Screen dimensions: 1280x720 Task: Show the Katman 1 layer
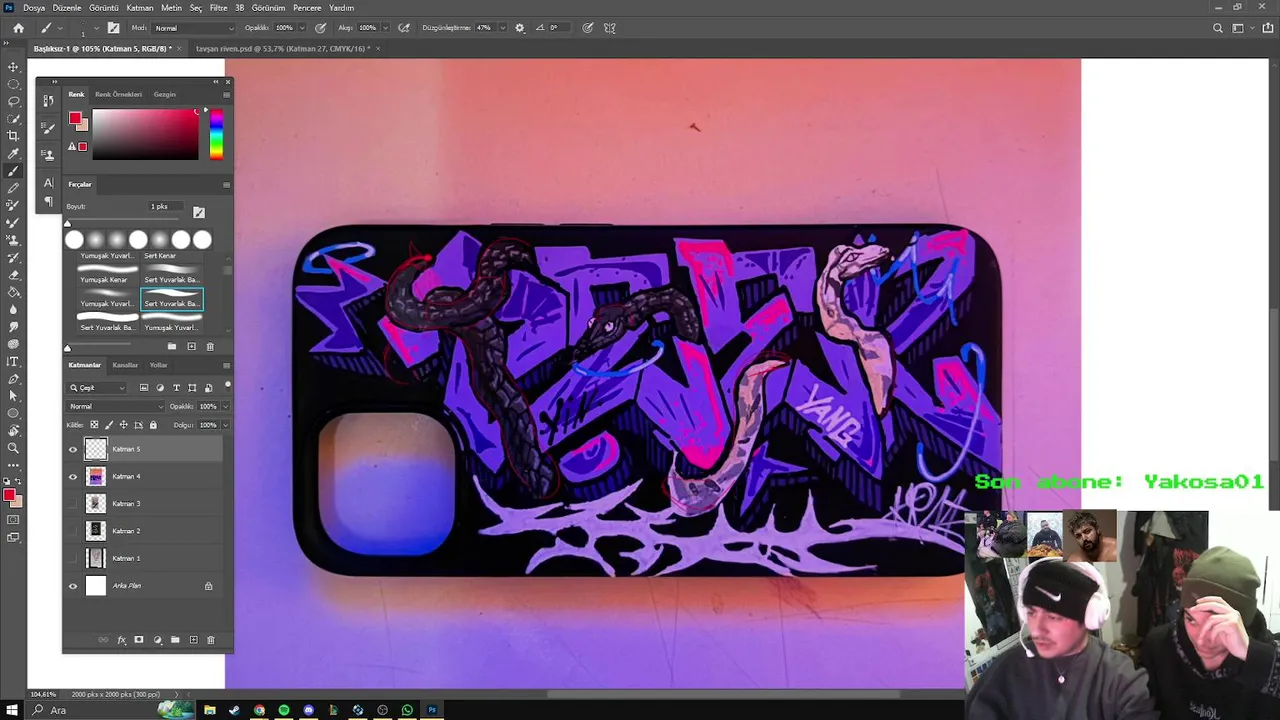click(x=72, y=558)
